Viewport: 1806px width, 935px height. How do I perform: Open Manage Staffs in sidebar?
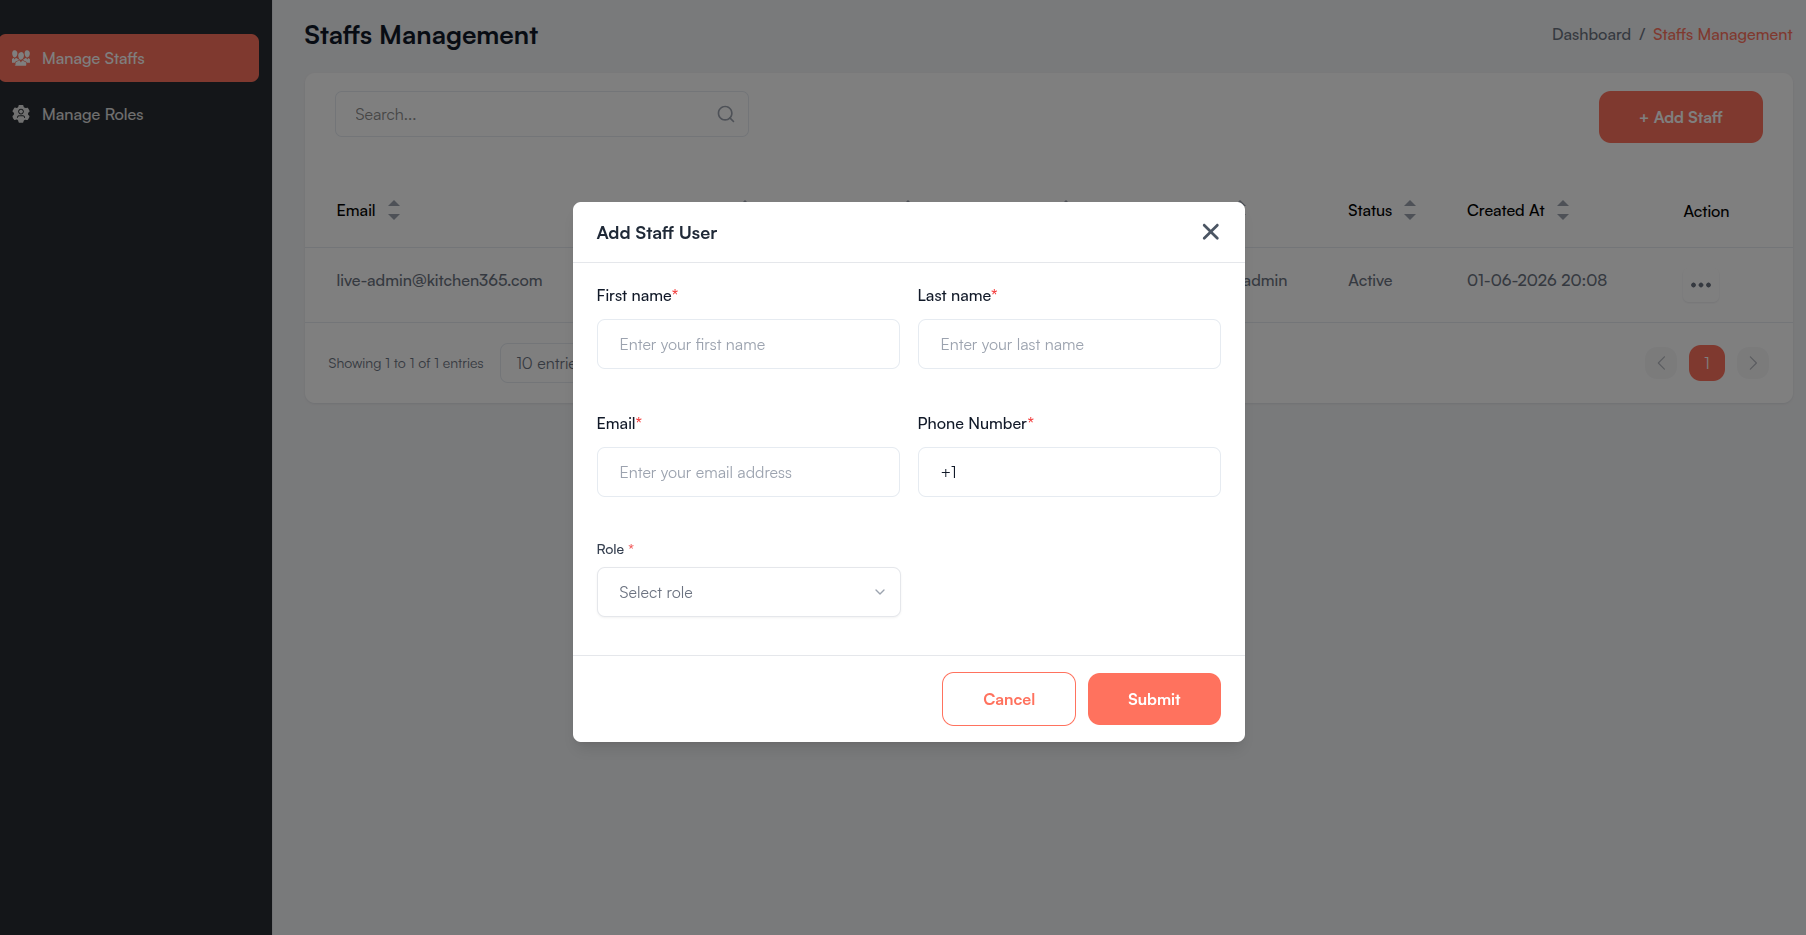click(x=129, y=58)
